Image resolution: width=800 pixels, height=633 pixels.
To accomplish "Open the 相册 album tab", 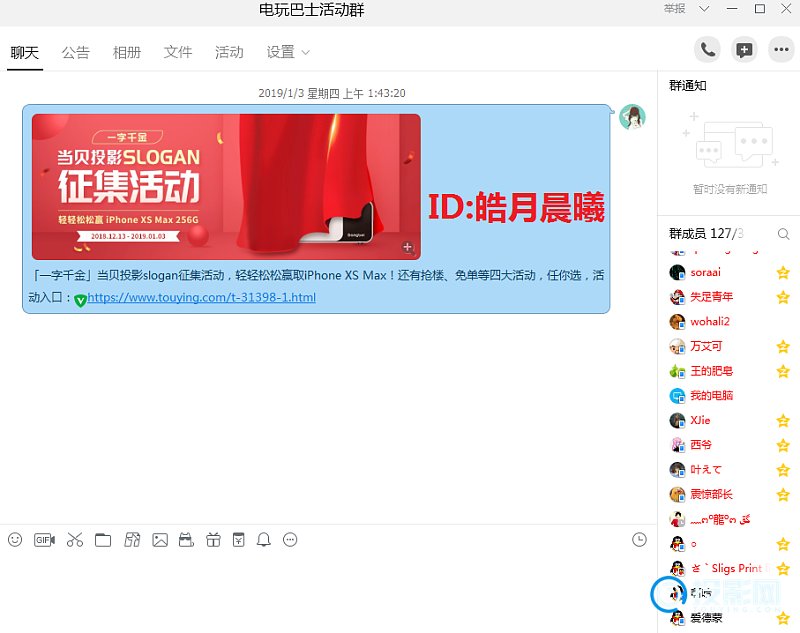I will tap(127, 52).
